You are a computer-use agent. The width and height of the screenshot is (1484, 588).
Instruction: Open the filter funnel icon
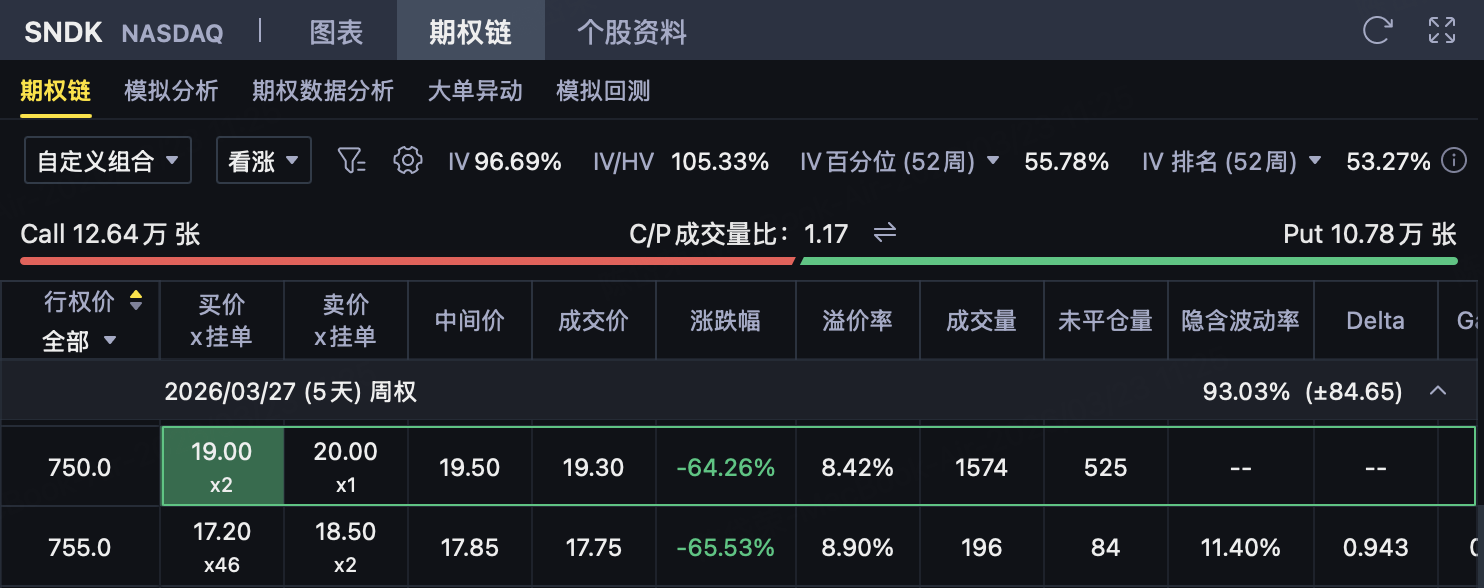click(x=351, y=160)
